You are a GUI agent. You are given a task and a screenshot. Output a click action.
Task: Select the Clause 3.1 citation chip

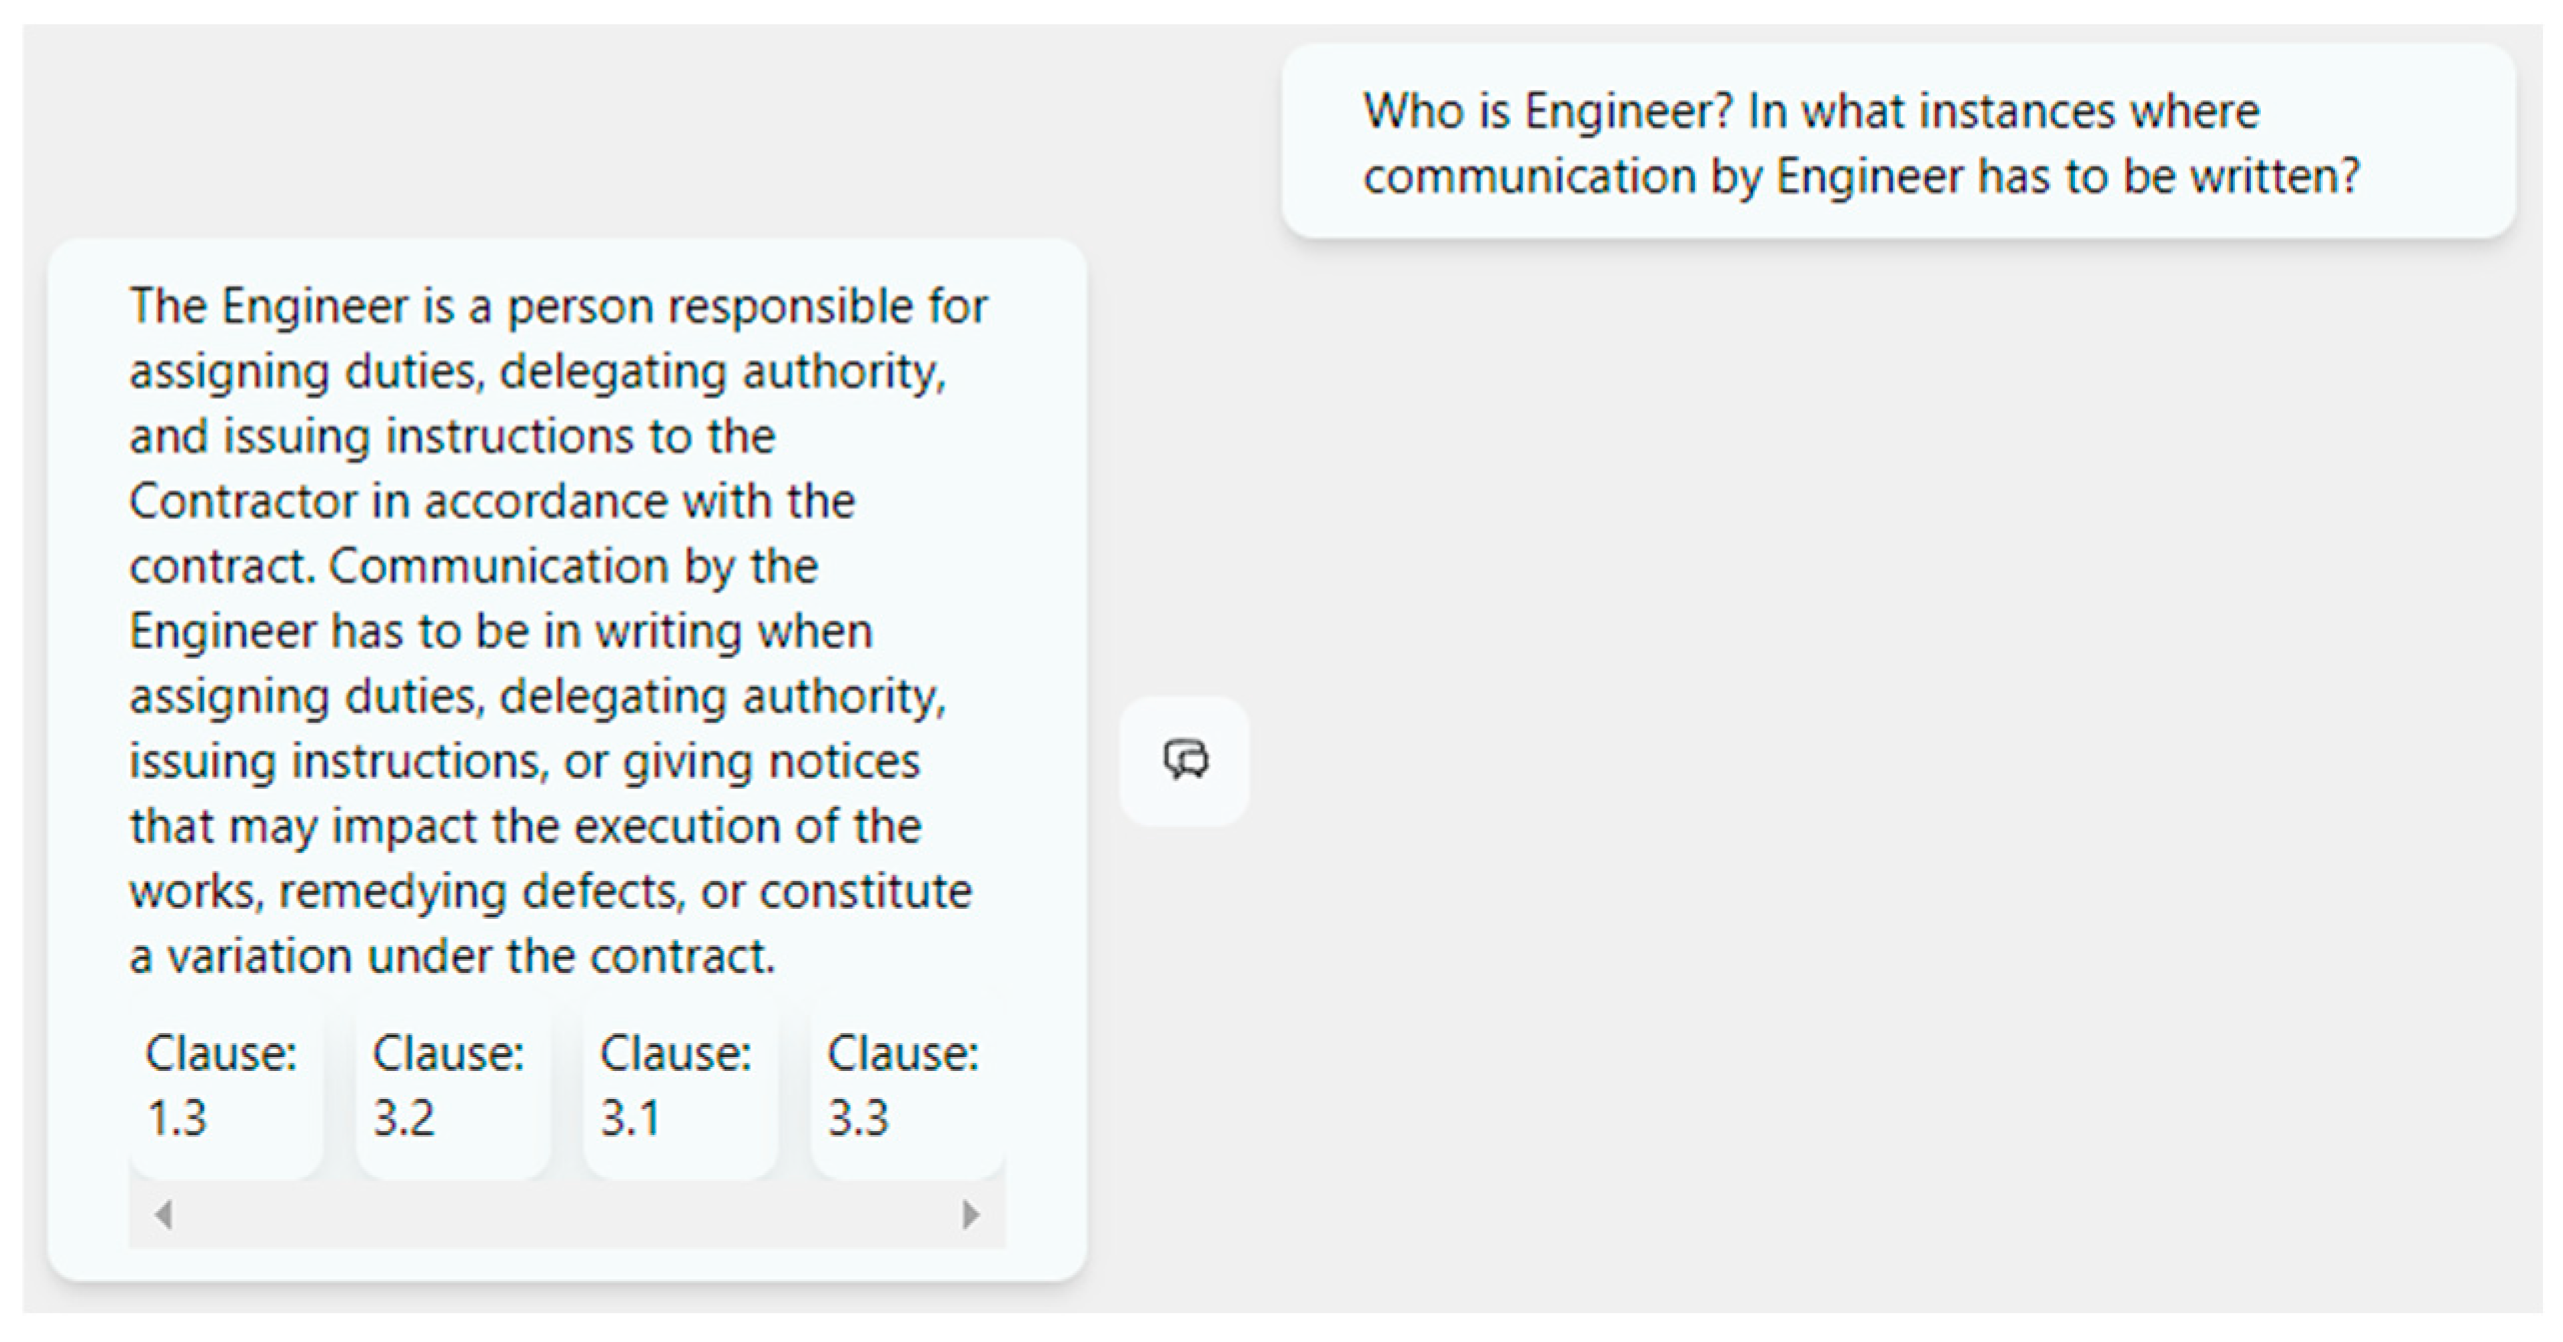[x=678, y=1086]
